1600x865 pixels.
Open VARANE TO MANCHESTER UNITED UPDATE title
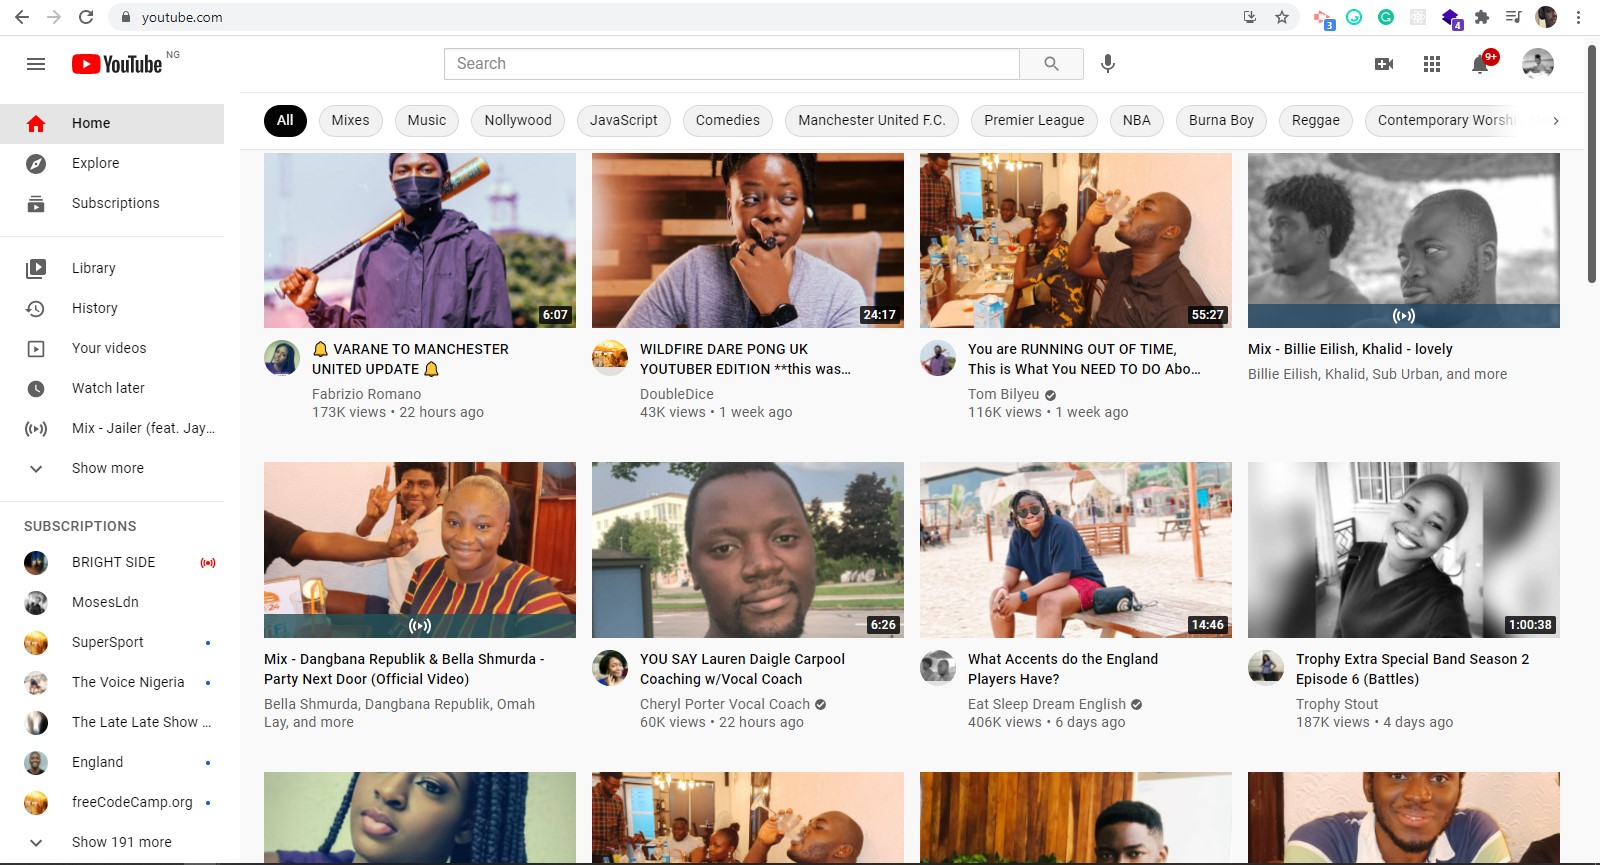[x=410, y=359]
